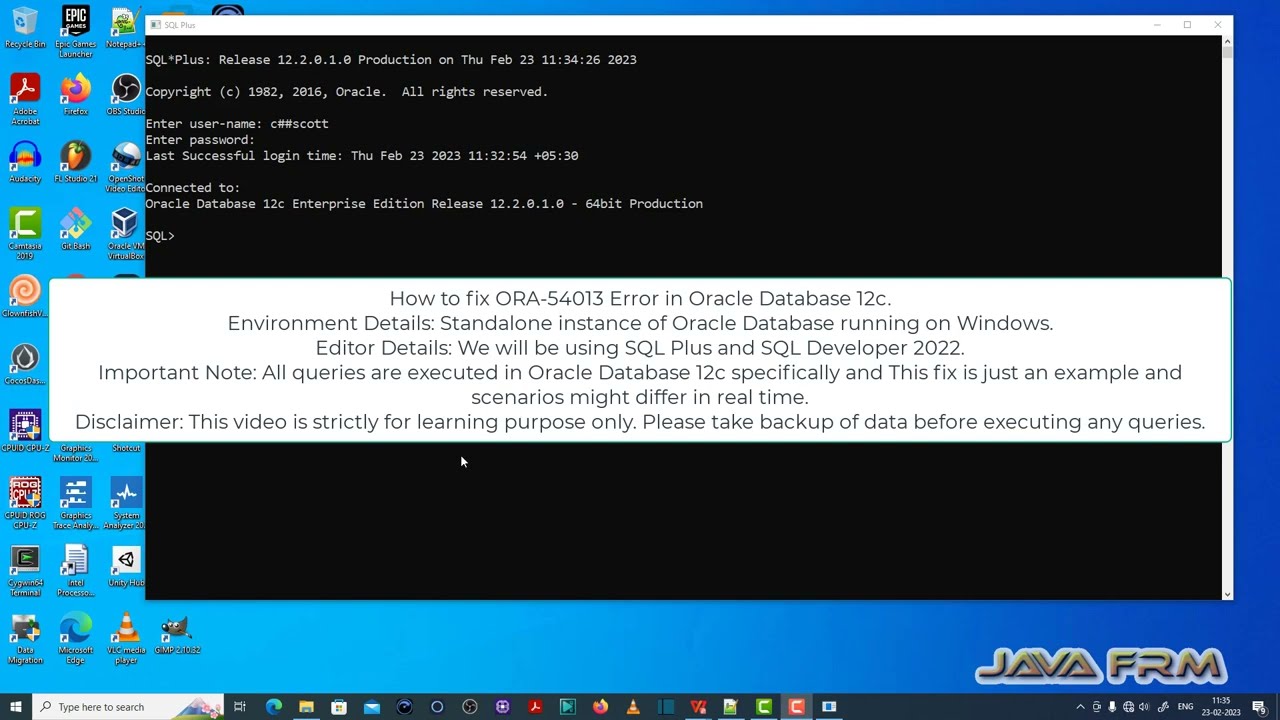
Task: Open OpenShot Video Editor shortcut
Action: coord(126,167)
